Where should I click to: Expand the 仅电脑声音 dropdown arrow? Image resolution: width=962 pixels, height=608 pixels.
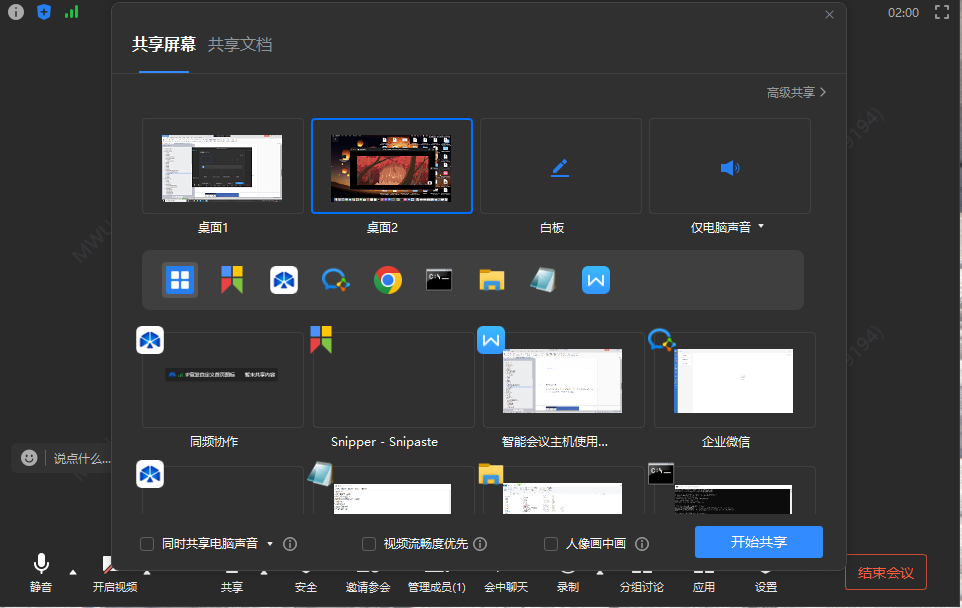(x=761, y=227)
